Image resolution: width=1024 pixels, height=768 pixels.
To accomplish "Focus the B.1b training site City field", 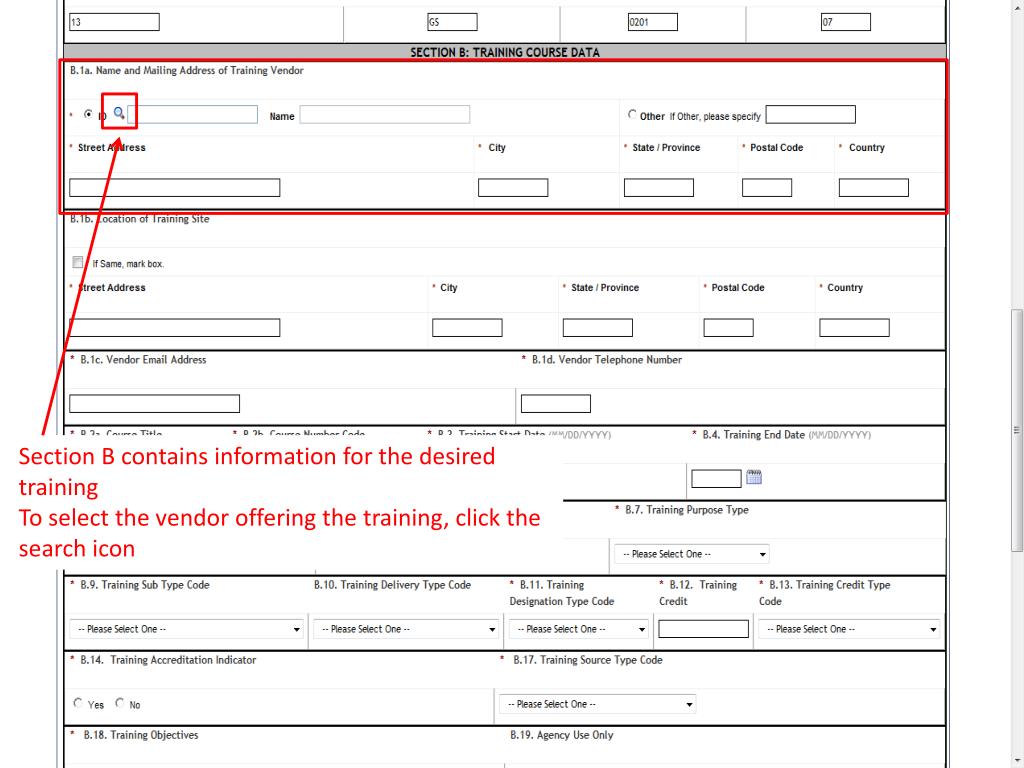I will (x=467, y=328).
